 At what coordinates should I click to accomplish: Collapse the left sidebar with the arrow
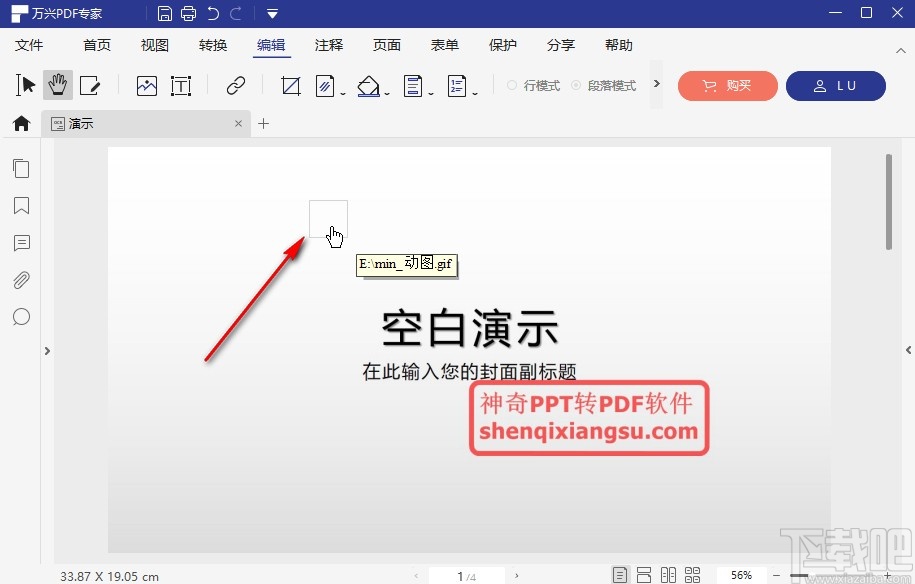tap(46, 351)
